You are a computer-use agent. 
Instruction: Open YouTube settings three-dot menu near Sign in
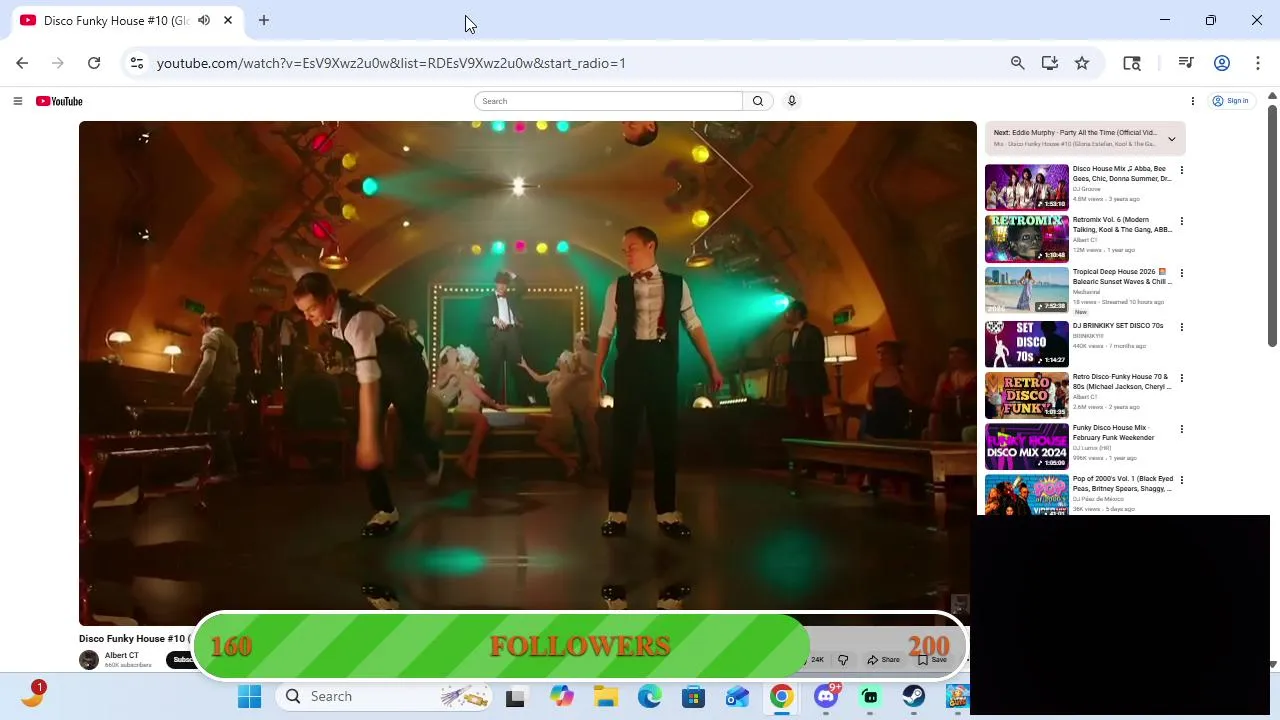(x=1192, y=101)
